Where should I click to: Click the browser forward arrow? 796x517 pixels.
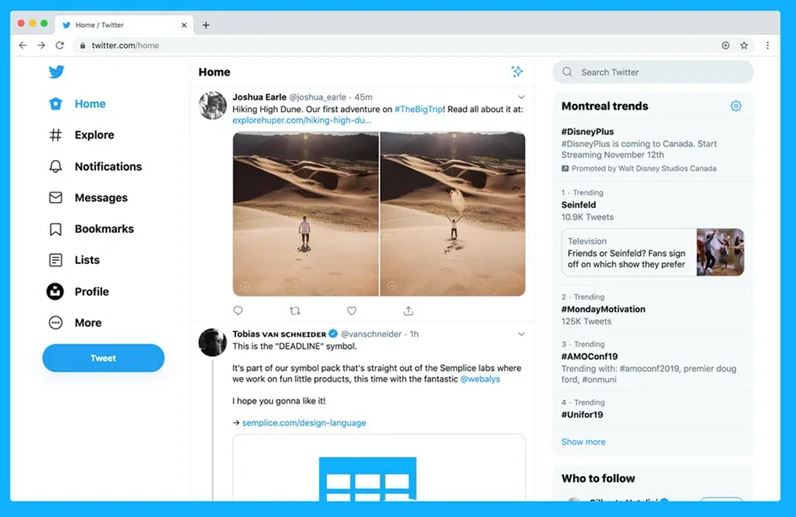point(41,45)
